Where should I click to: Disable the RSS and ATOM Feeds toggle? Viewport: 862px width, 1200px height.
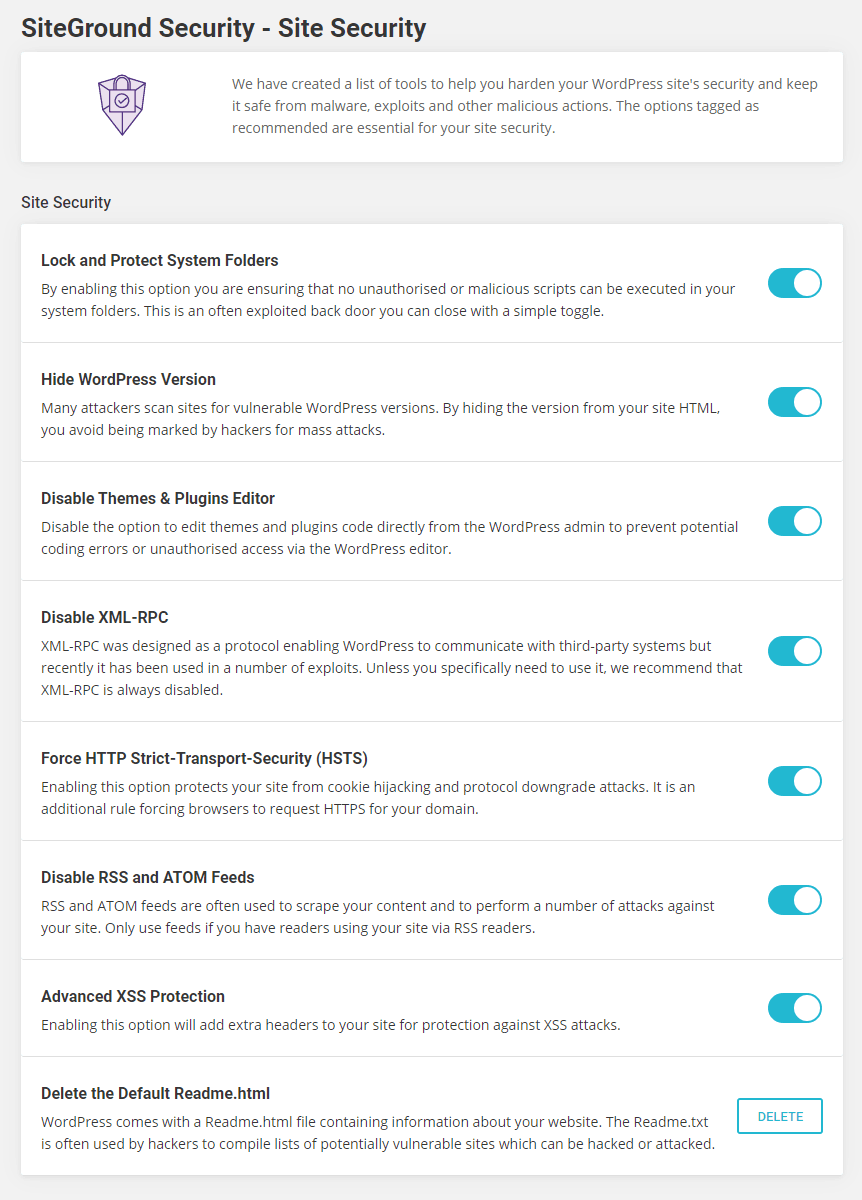pos(794,900)
